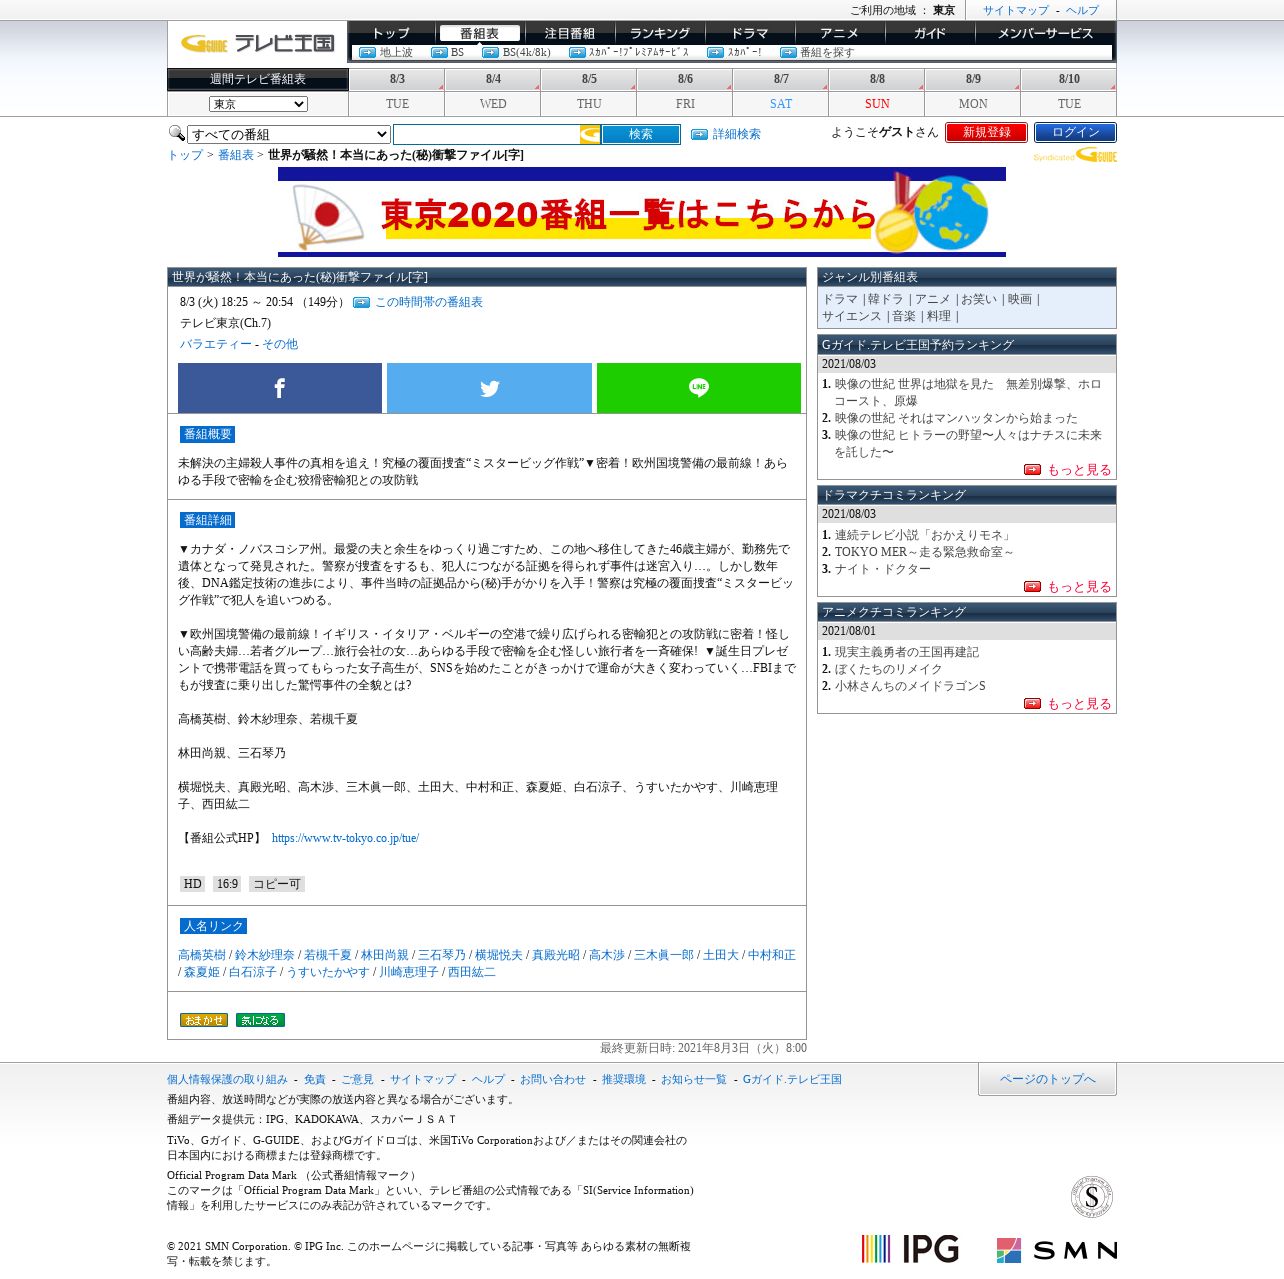Open ranking entry TOKYO MER～走る緊急救命室～
1284x1279 pixels.
tap(924, 552)
